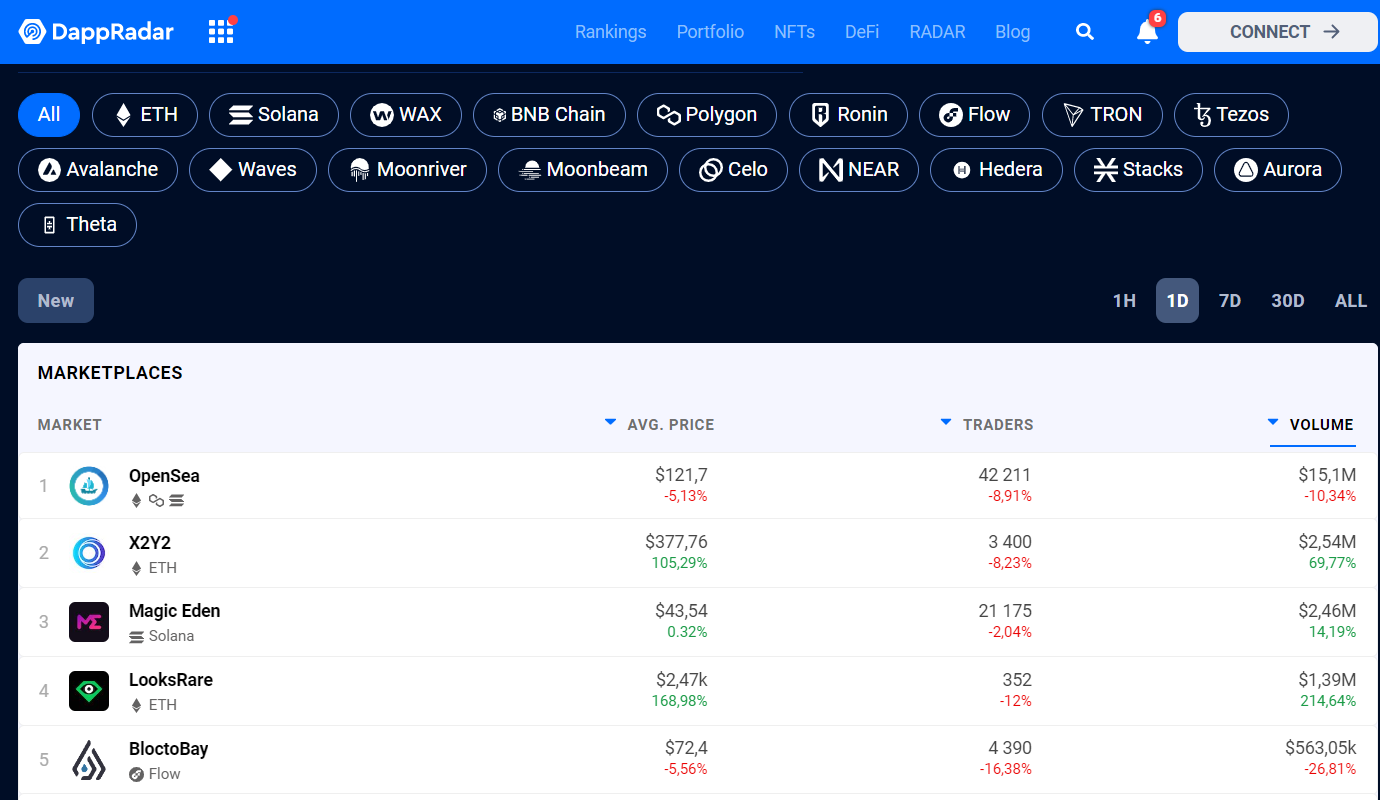
Task: Filter marketplaces by WAX chain
Action: pyautogui.click(x=406, y=114)
